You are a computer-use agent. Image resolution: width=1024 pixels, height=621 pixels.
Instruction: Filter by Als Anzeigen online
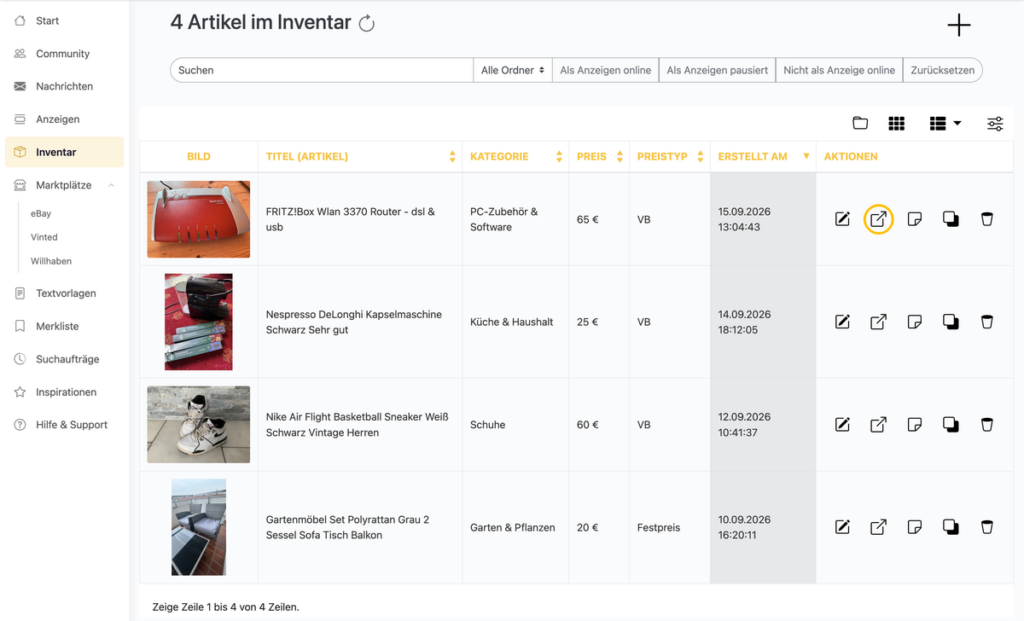click(605, 70)
